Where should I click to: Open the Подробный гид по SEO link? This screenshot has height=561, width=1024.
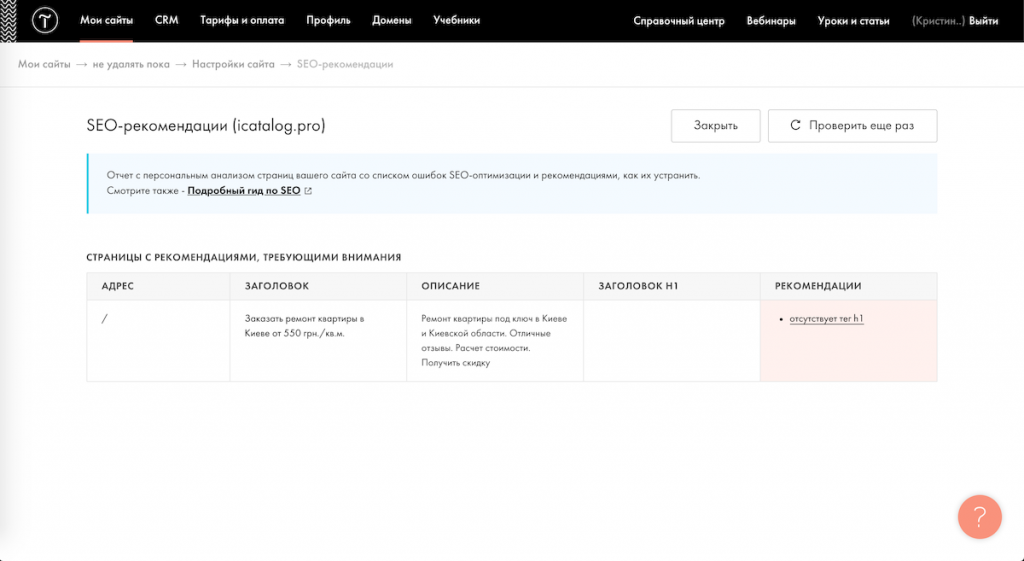click(243, 191)
